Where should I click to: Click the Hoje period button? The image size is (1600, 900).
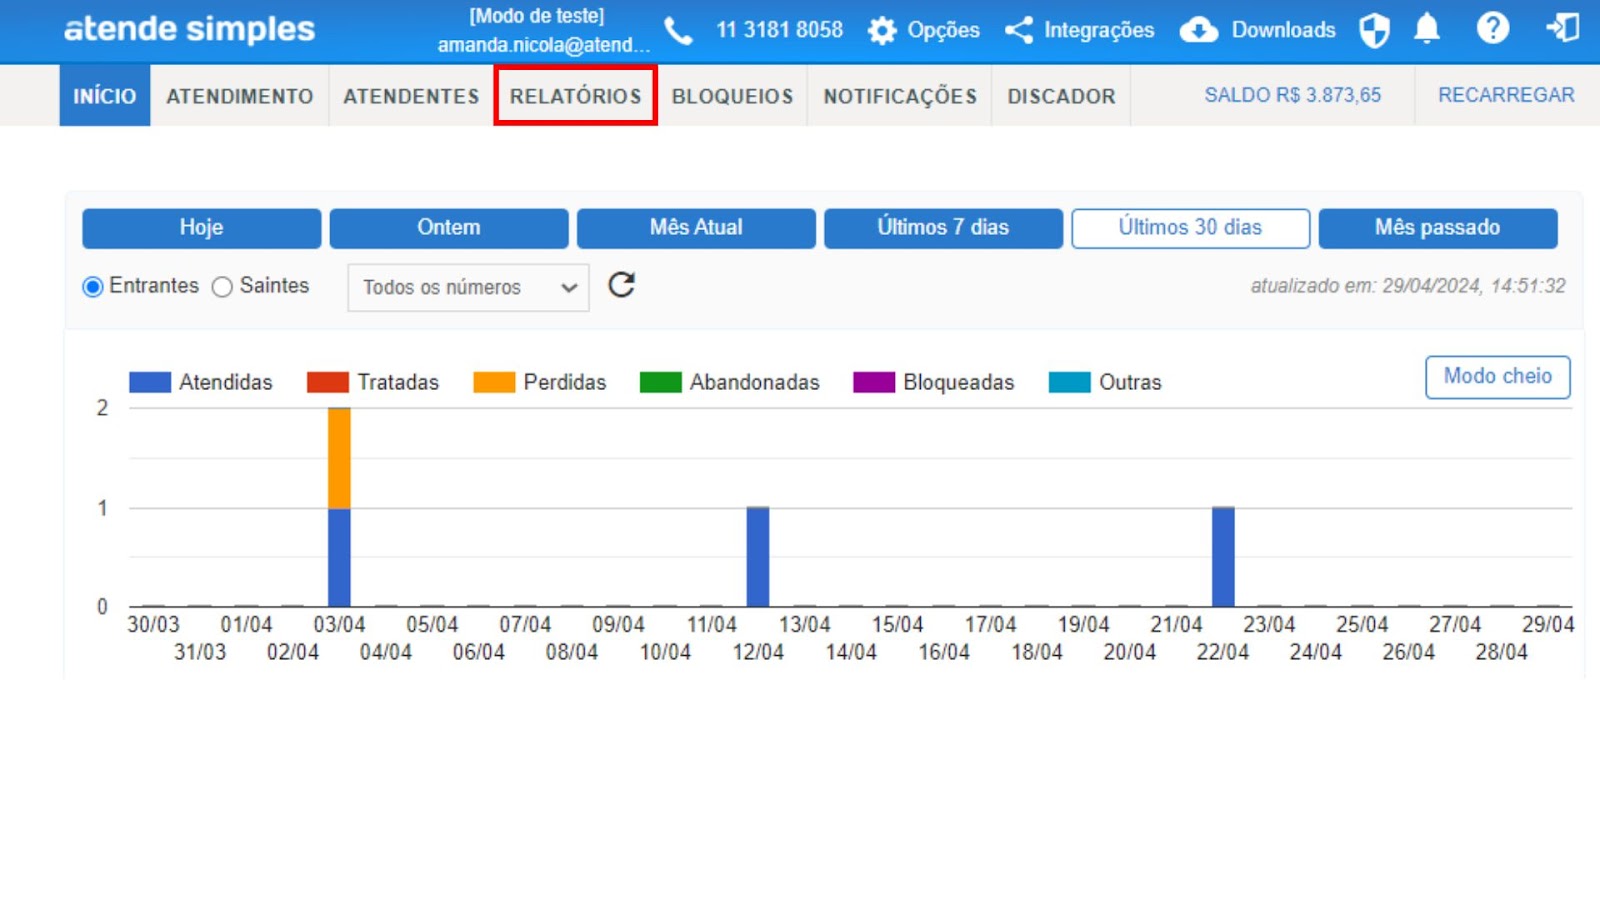(x=201, y=228)
